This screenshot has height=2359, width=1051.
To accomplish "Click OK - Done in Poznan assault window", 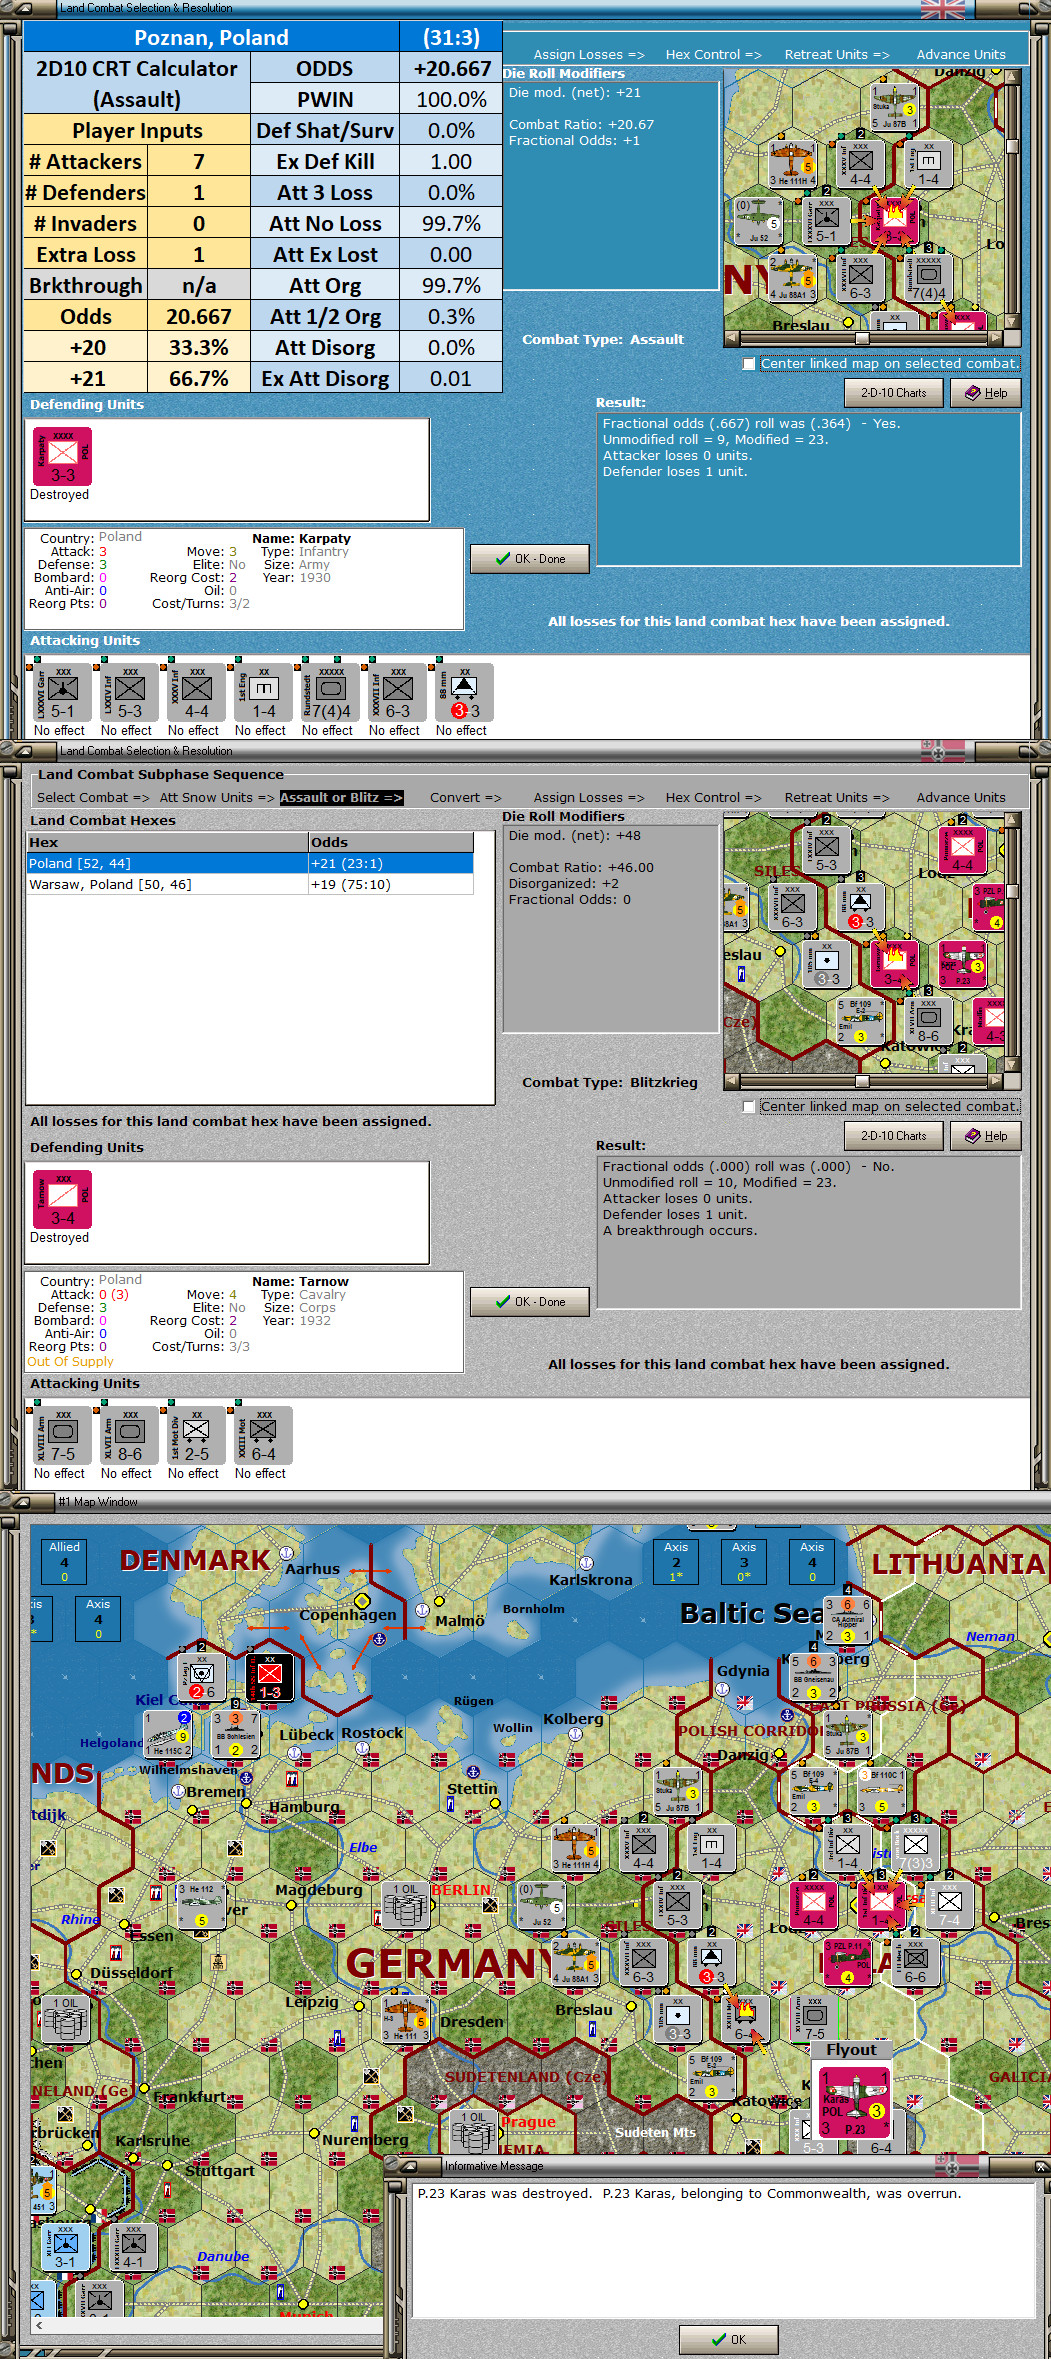I will tap(530, 559).
